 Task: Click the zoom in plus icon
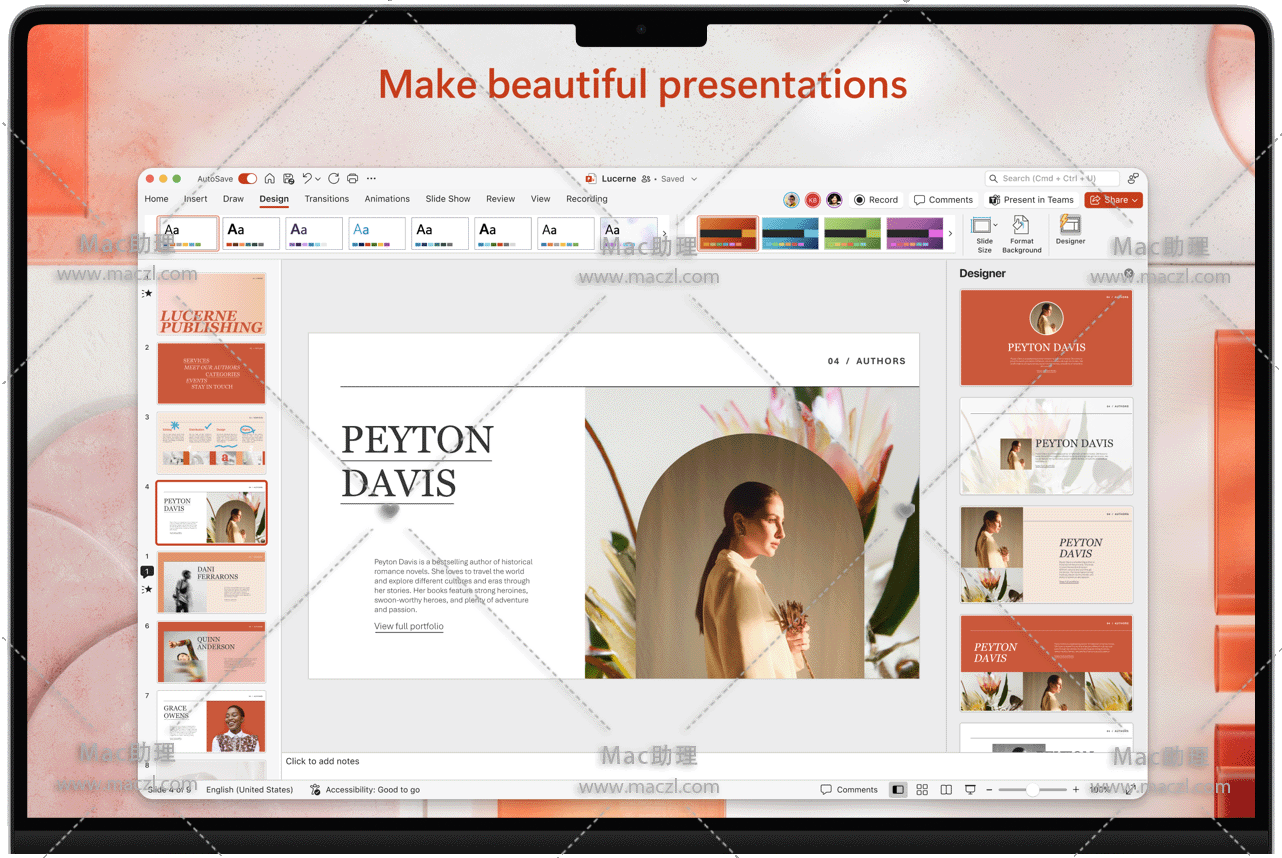pos(1076,790)
